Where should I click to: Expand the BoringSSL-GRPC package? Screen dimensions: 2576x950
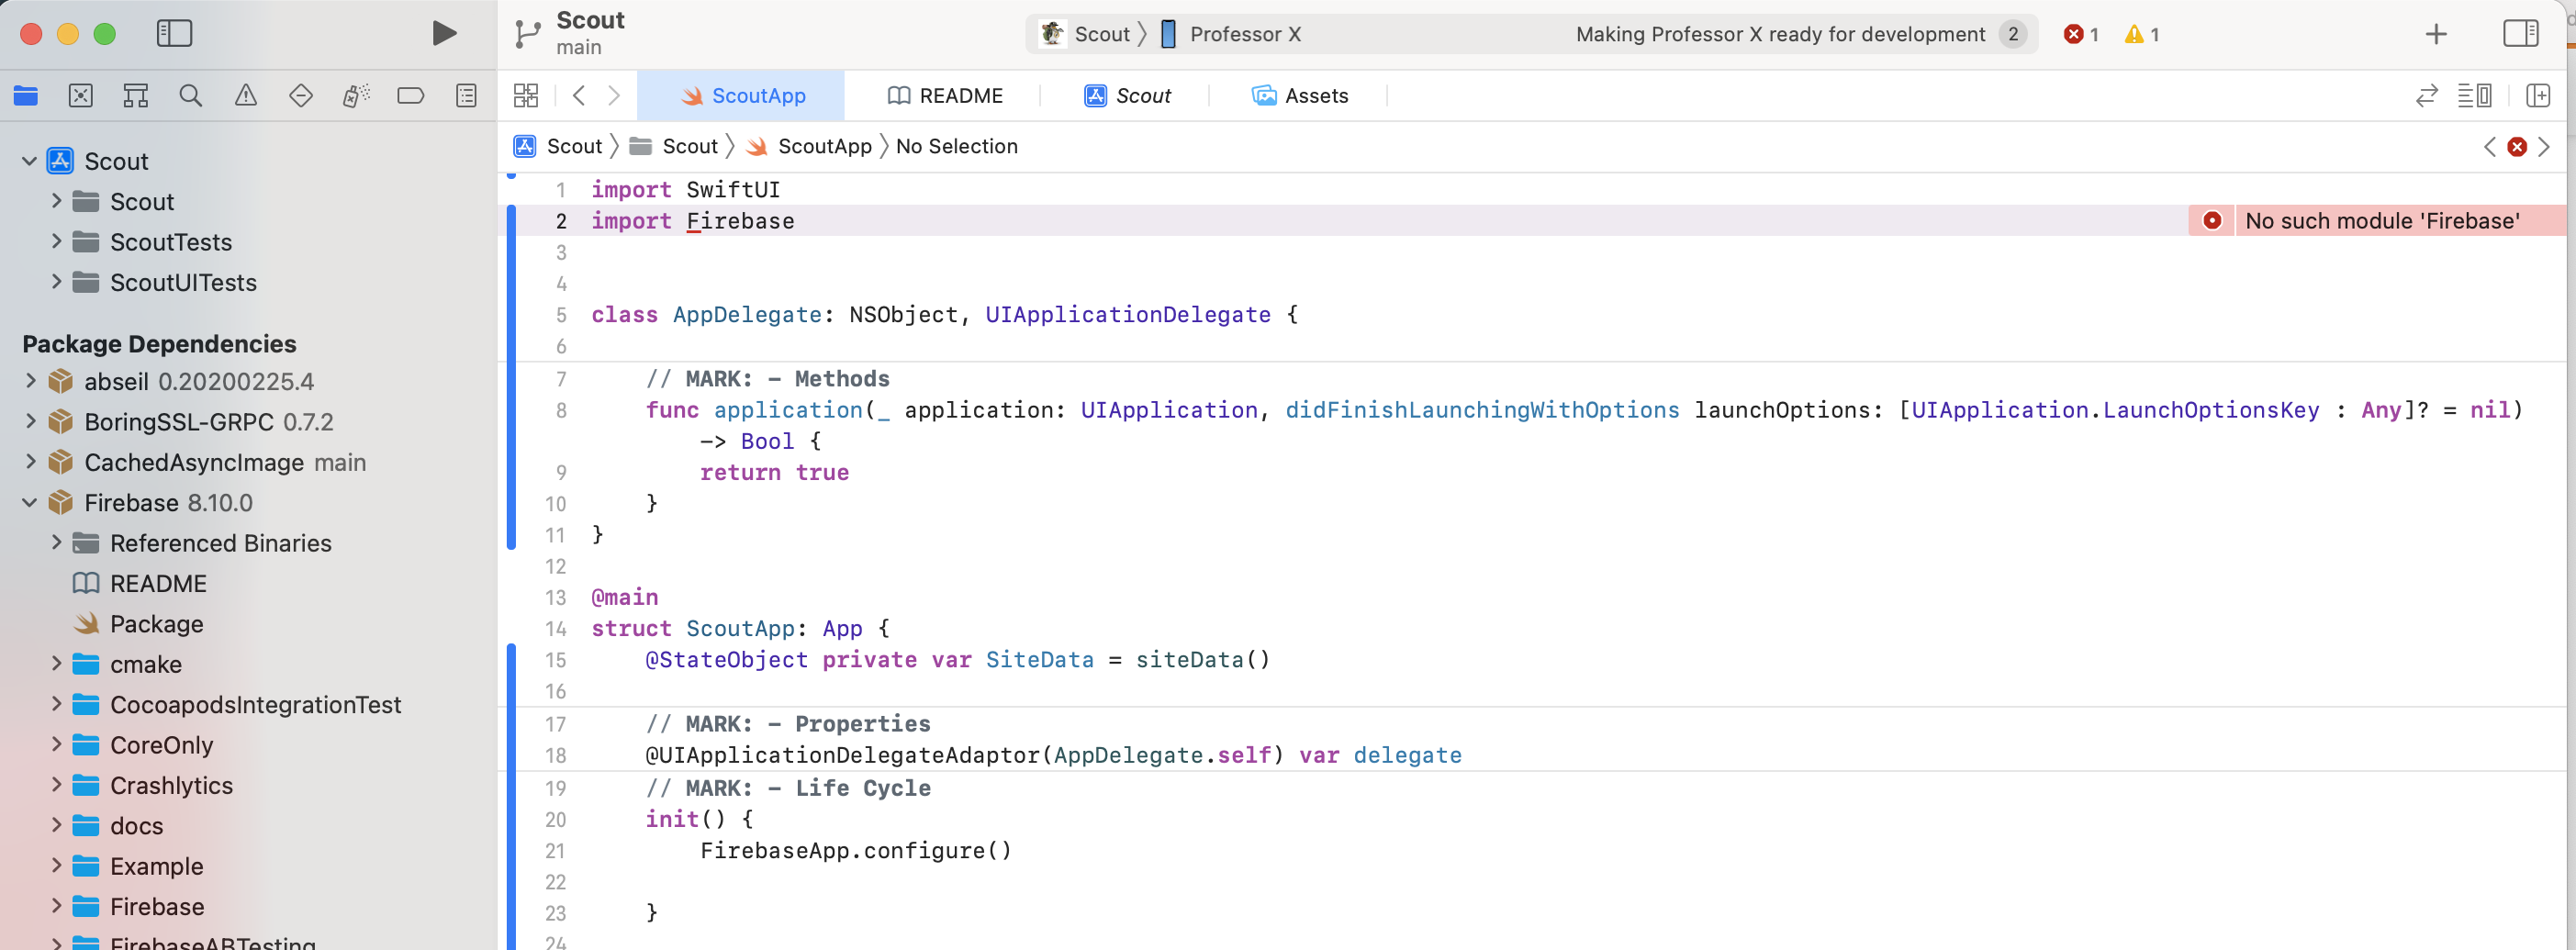[30, 421]
